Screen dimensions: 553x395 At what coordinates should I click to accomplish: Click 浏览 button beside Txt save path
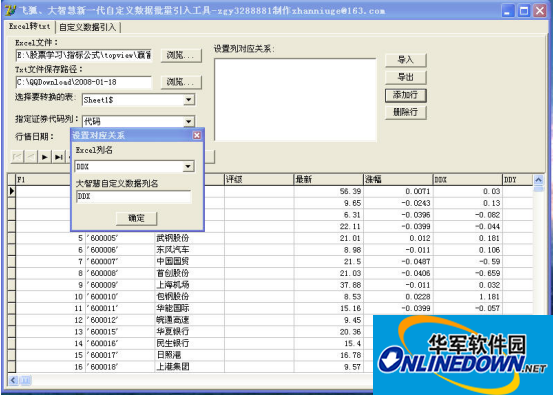click(x=181, y=82)
